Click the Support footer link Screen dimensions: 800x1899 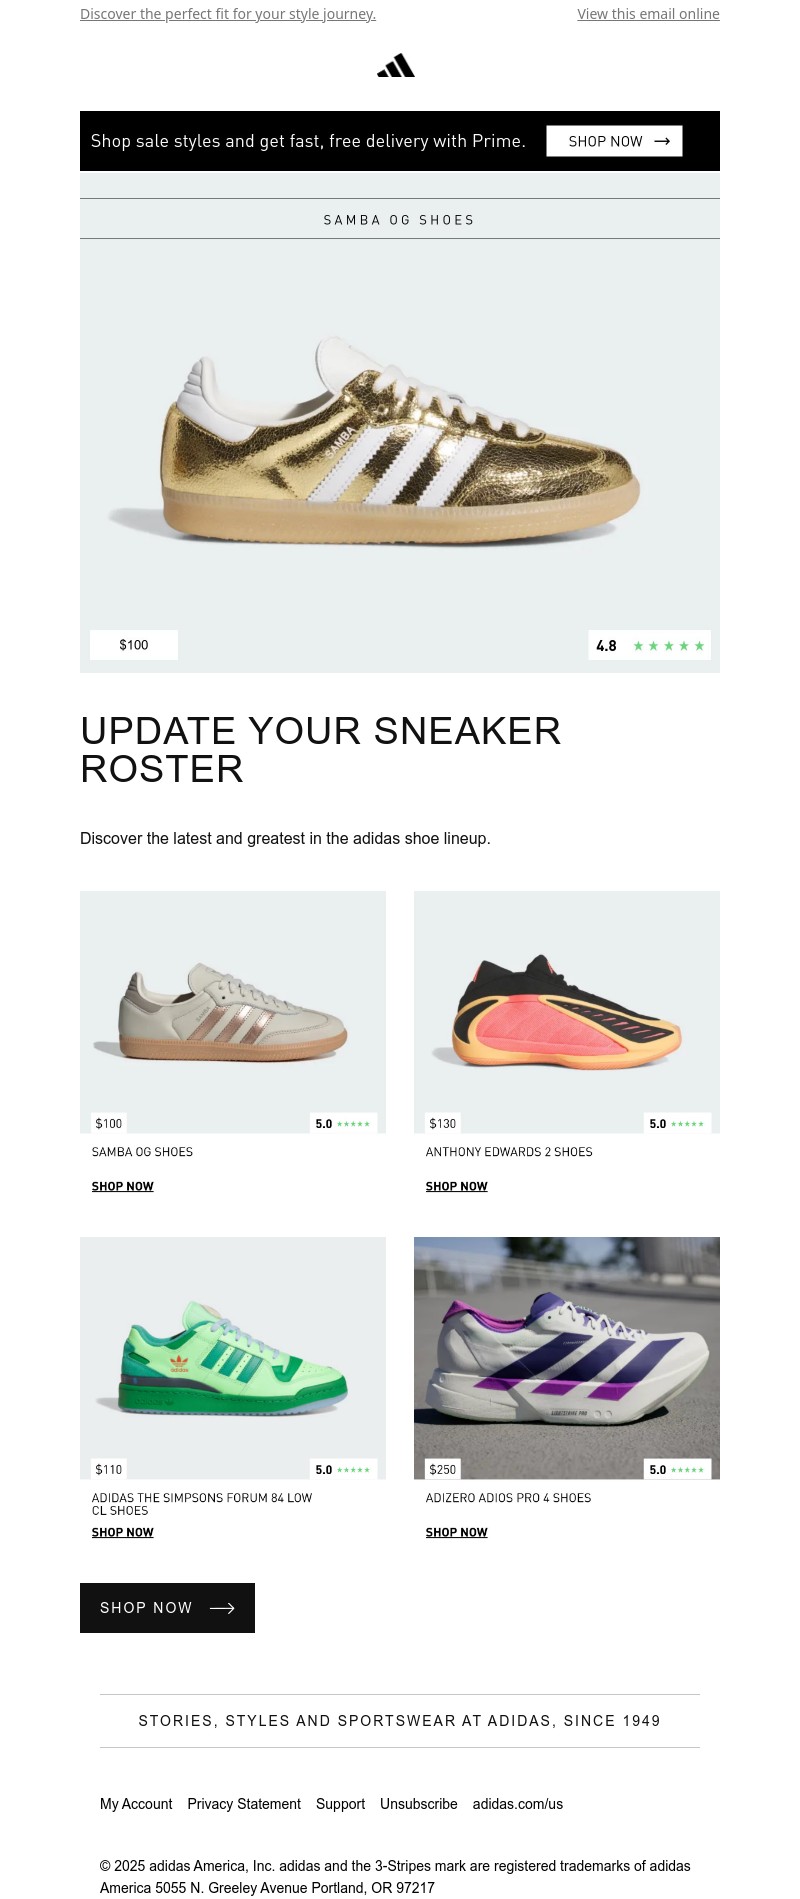[340, 1804]
